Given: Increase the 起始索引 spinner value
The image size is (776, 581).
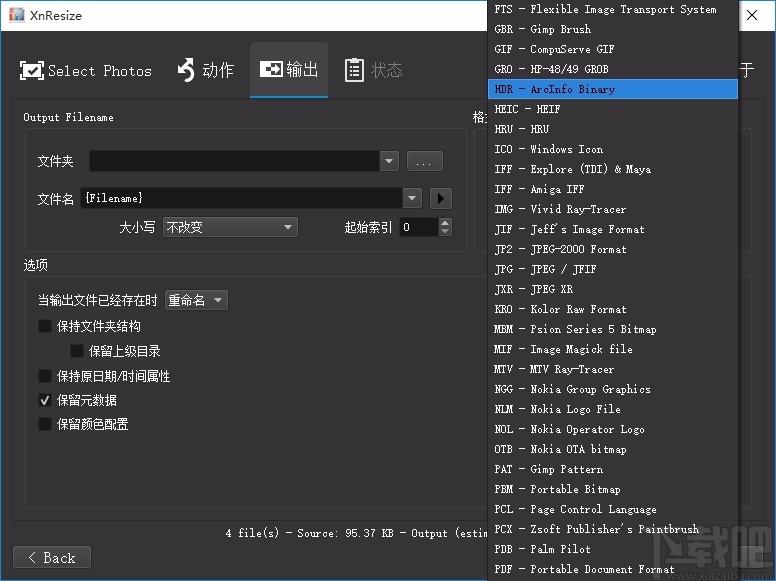Looking at the screenshot, I should pos(445,223).
